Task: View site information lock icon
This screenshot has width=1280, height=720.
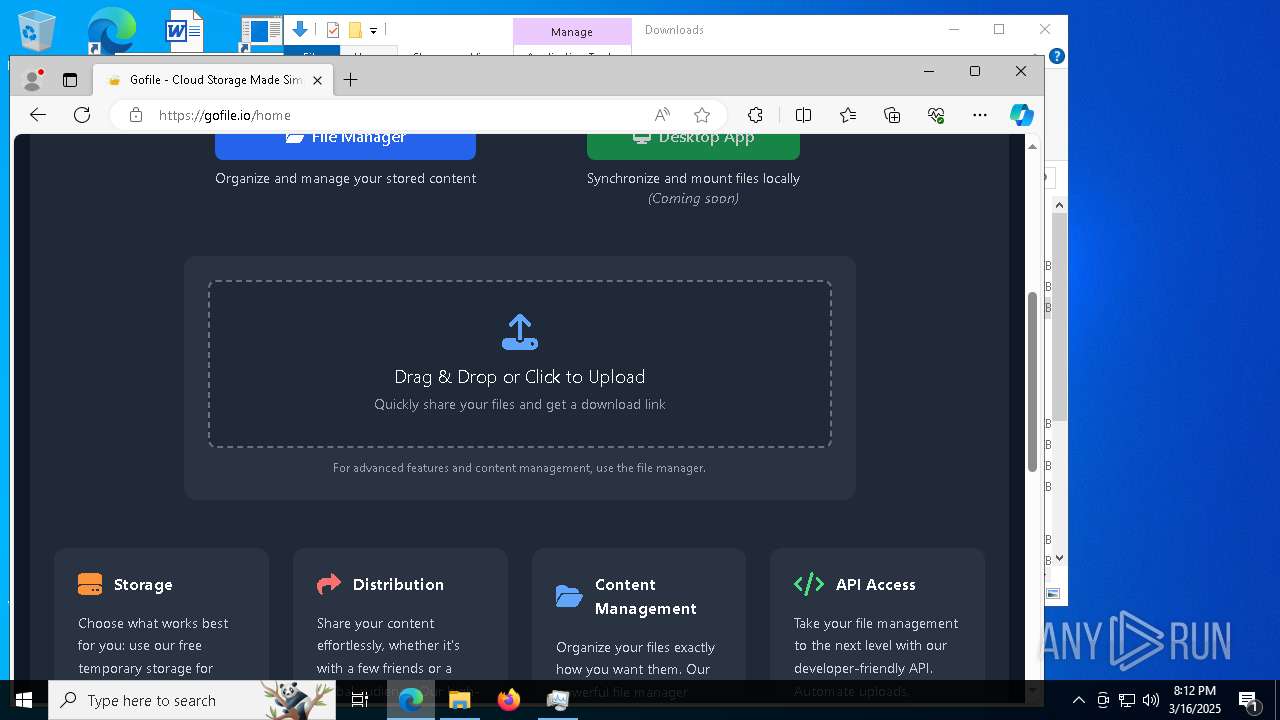Action: click(x=136, y=115)
